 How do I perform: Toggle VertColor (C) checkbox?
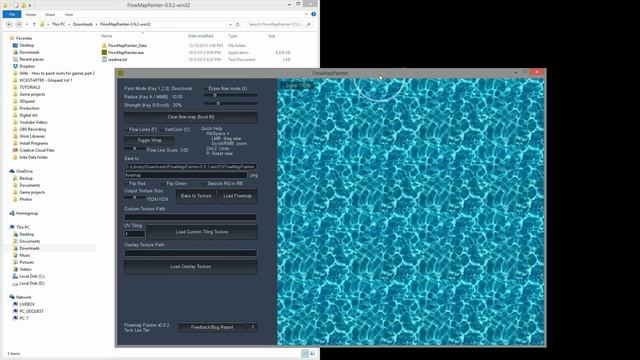click(x=162, y=129)
